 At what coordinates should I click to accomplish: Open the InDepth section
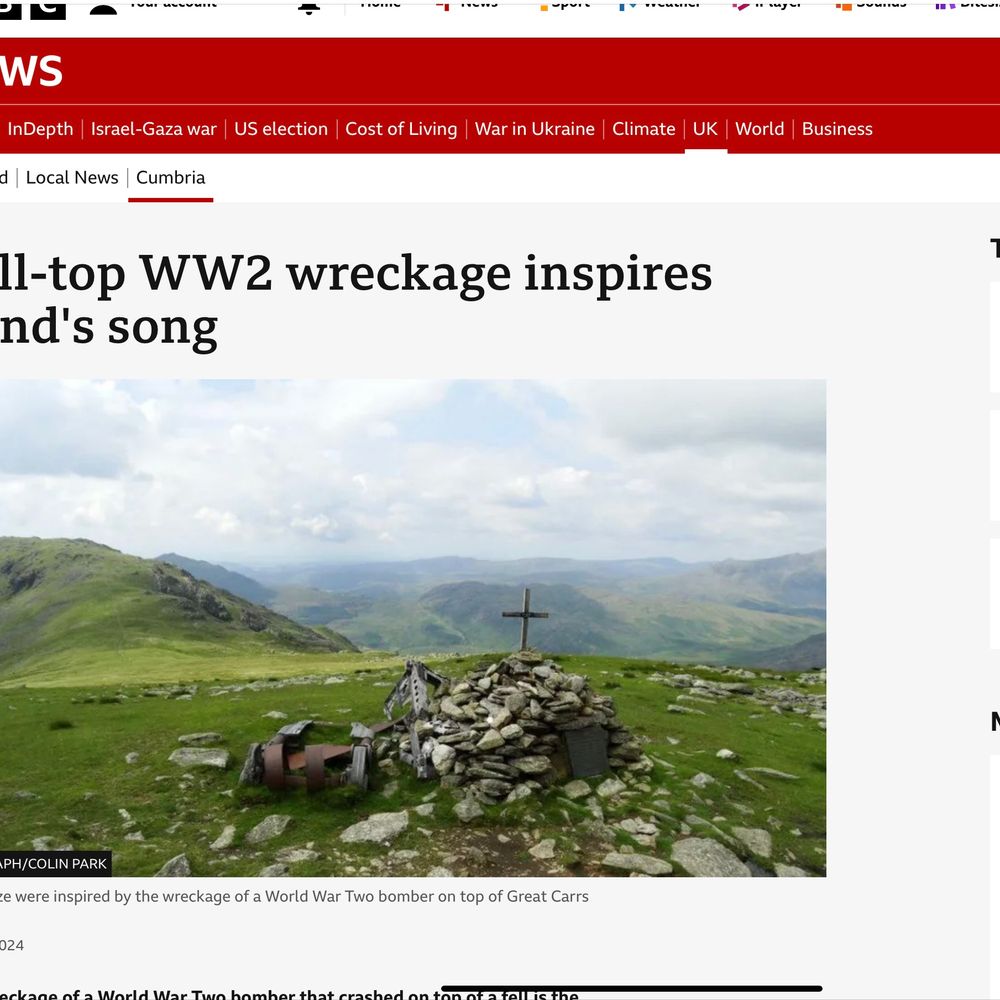coord(40,129)
